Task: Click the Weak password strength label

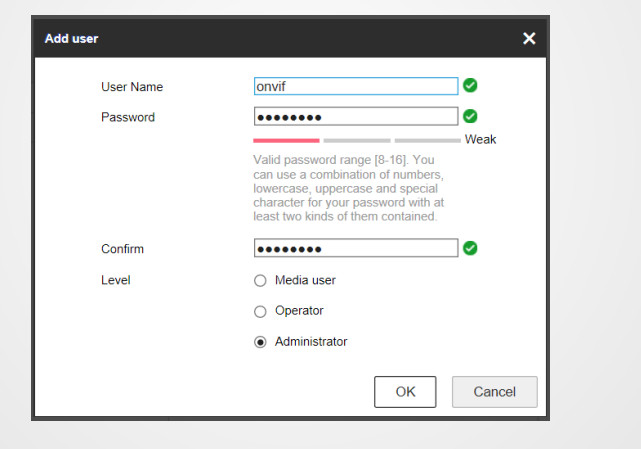Action: tap(480, 140)
